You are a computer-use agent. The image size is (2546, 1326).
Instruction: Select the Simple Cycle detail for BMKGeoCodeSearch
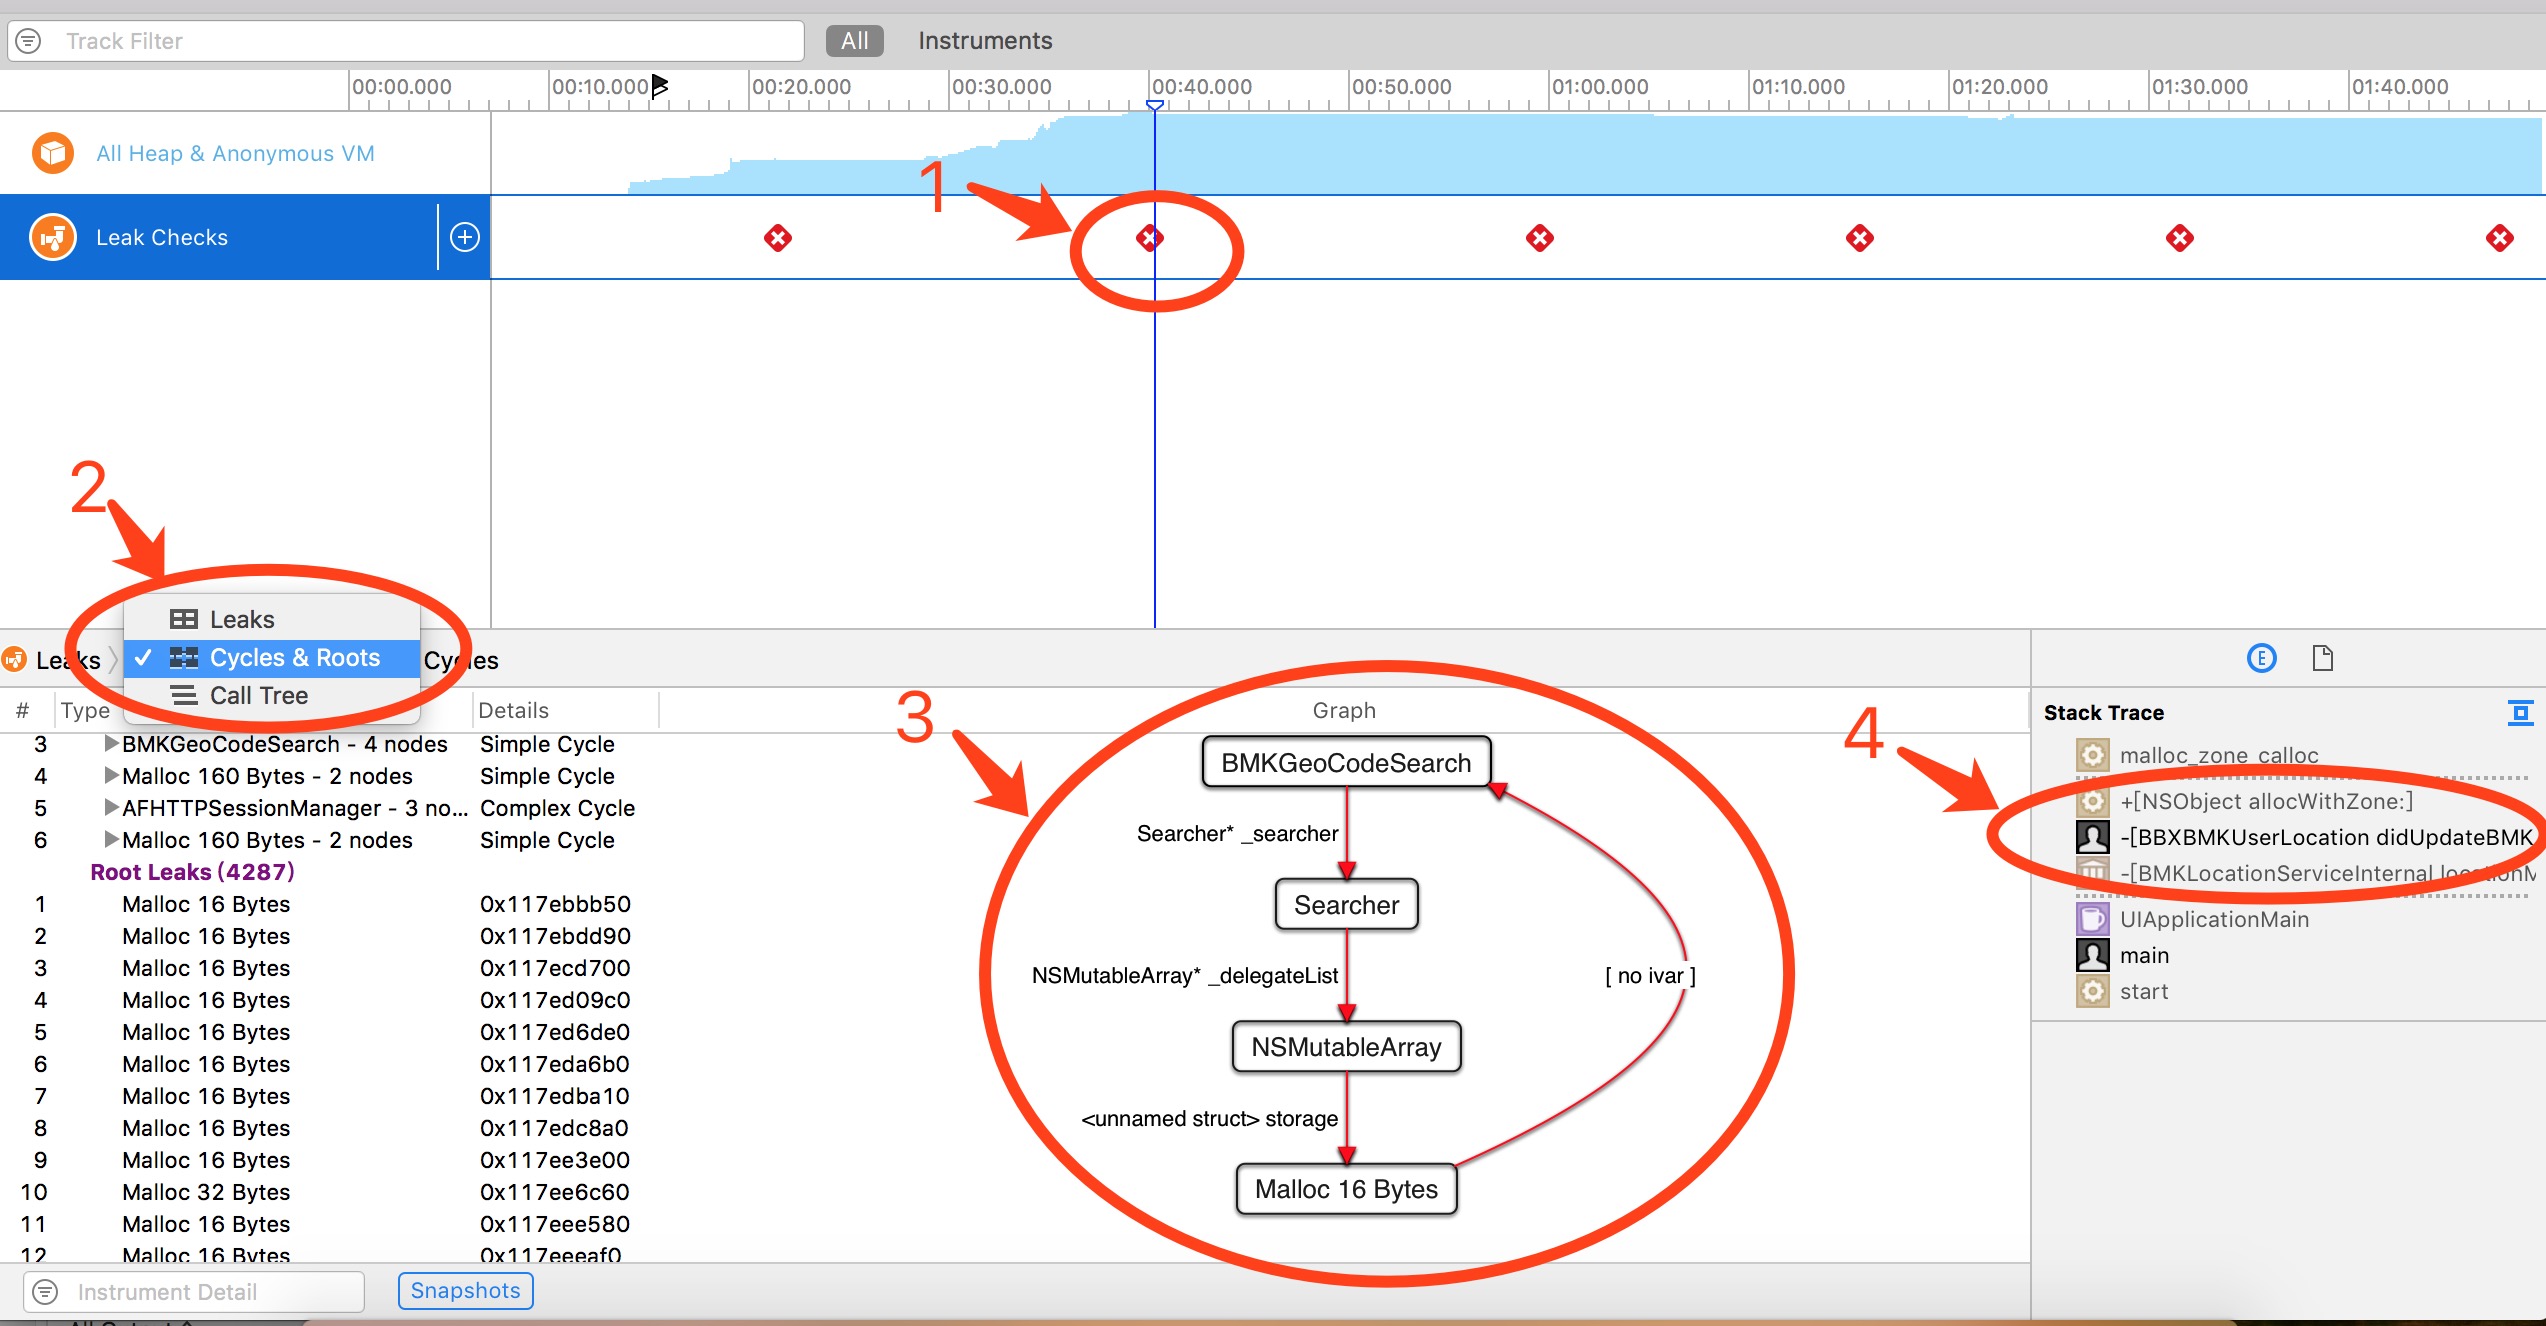[547, 744]
